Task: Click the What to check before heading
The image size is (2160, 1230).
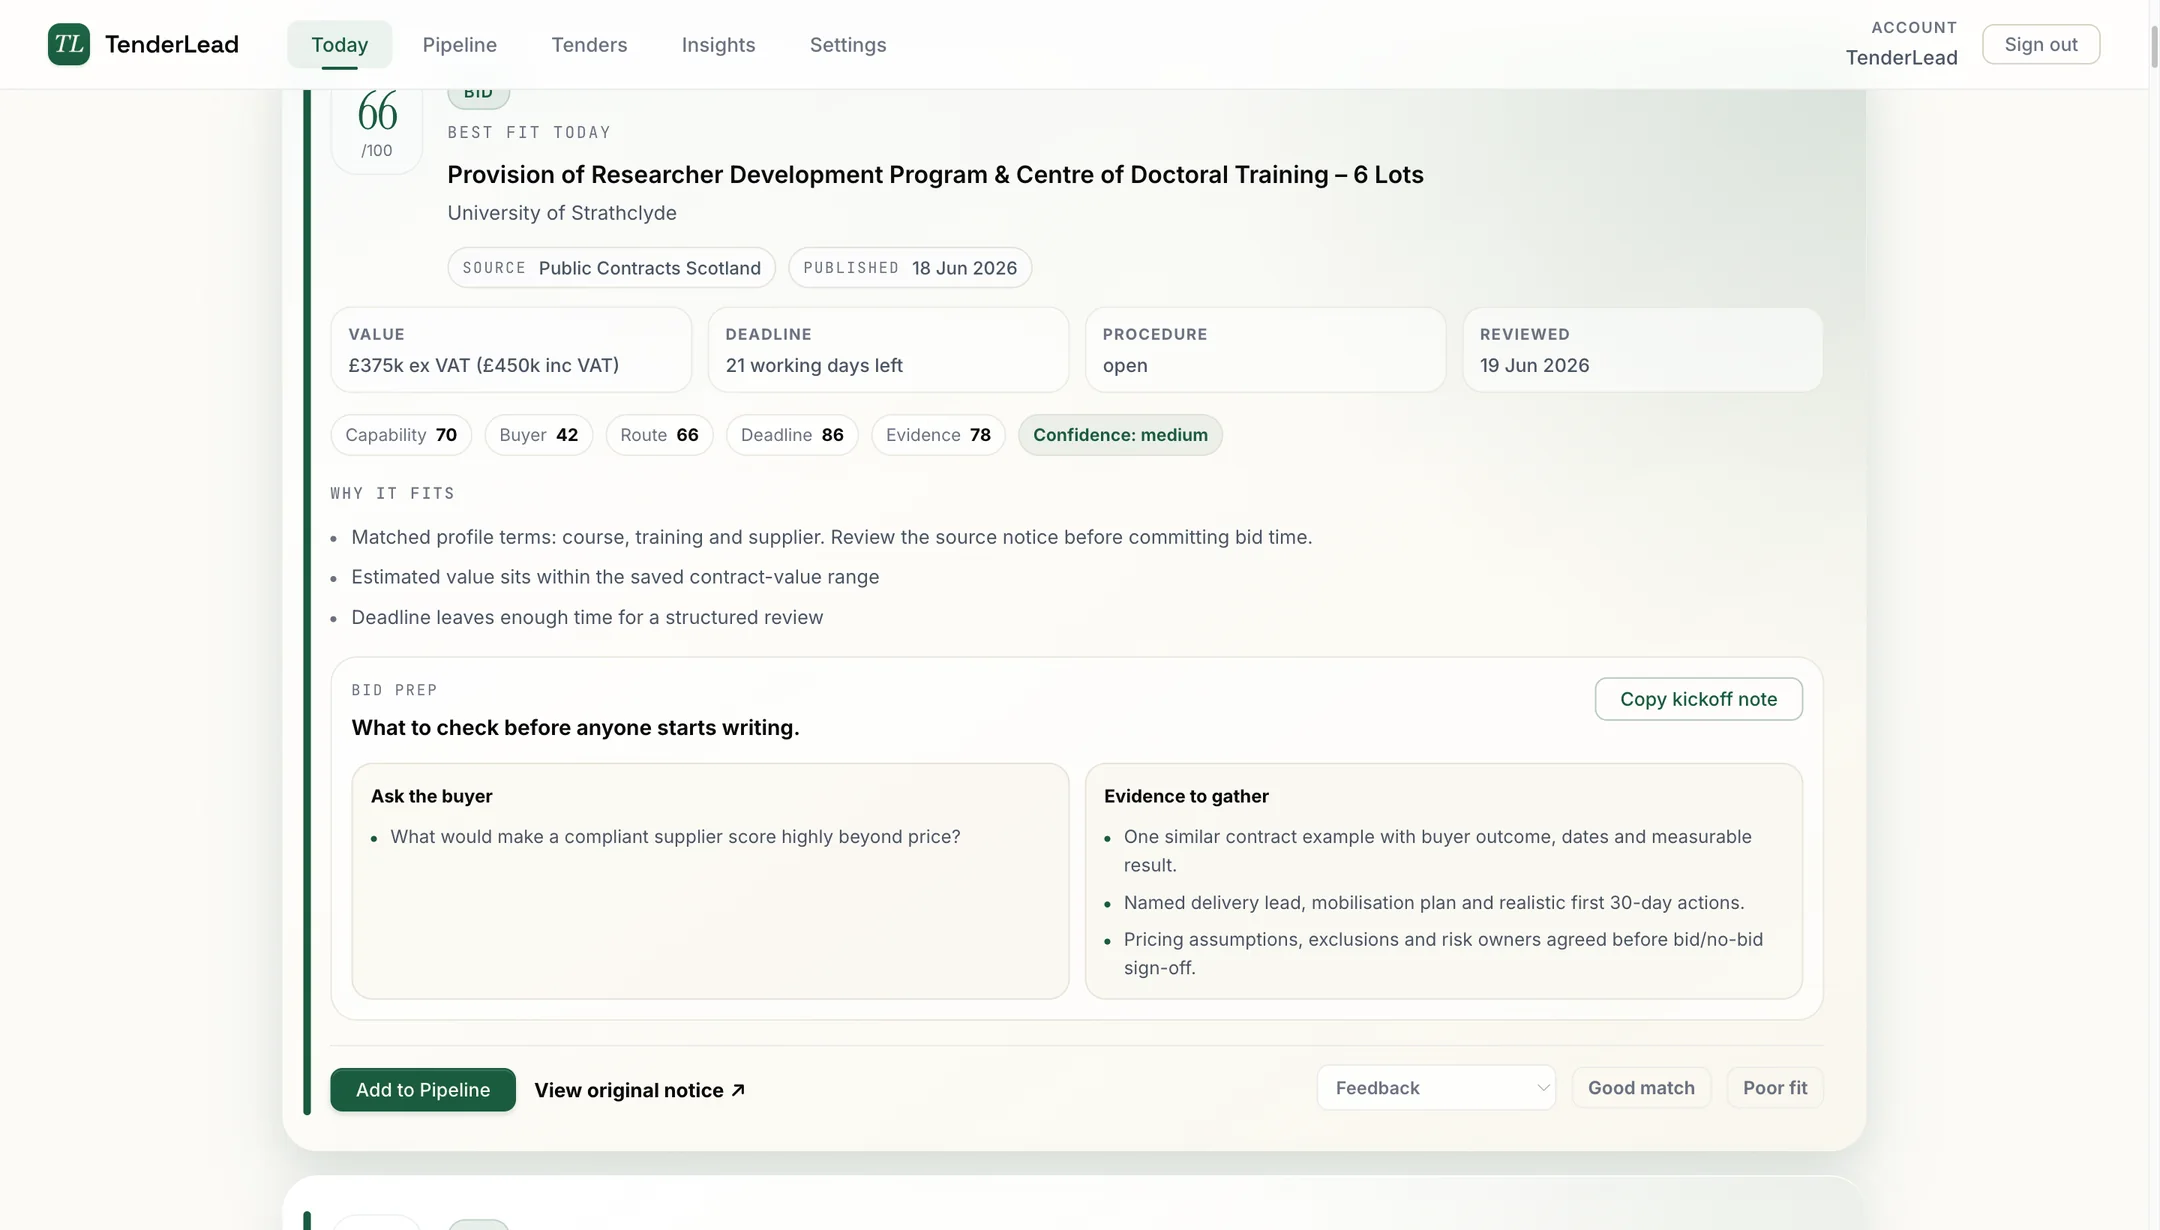Action: coord(575,728)
